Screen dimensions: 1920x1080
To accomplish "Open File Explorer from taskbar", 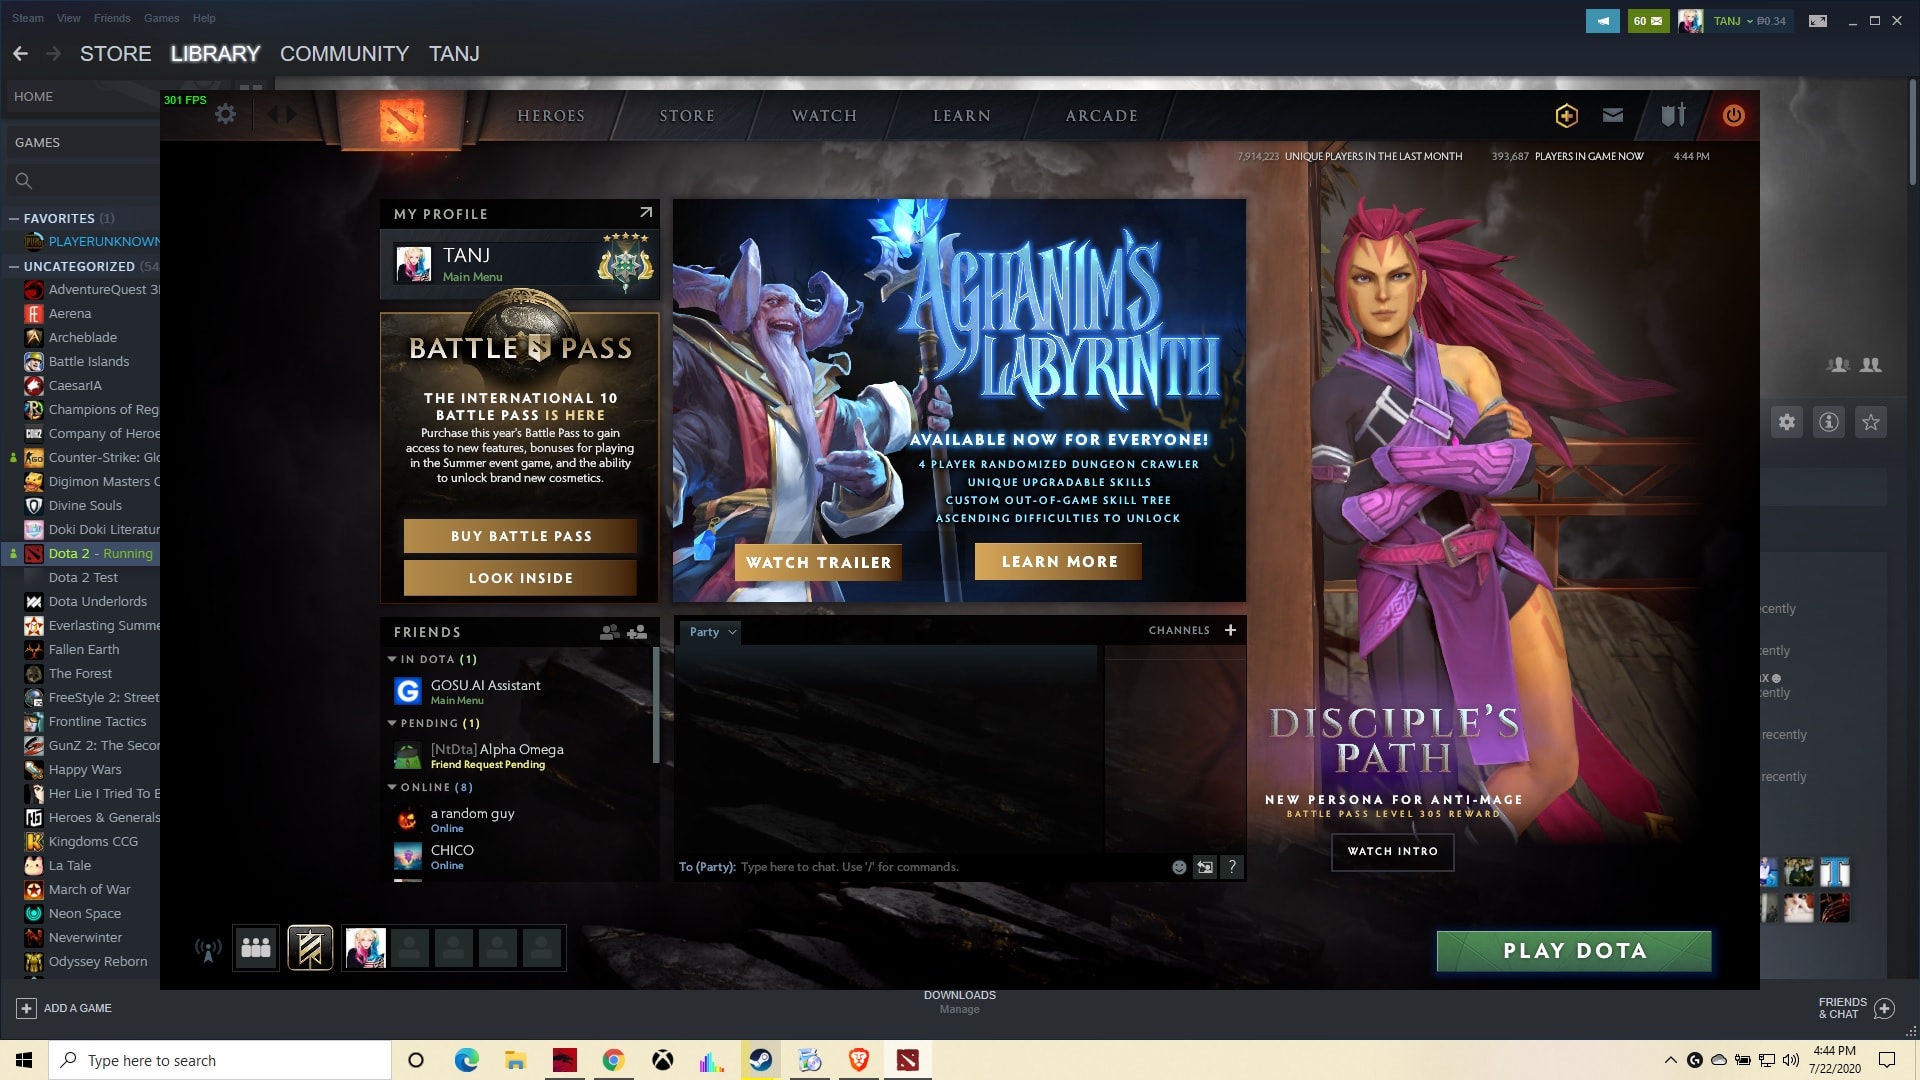I will point(515,1060).
